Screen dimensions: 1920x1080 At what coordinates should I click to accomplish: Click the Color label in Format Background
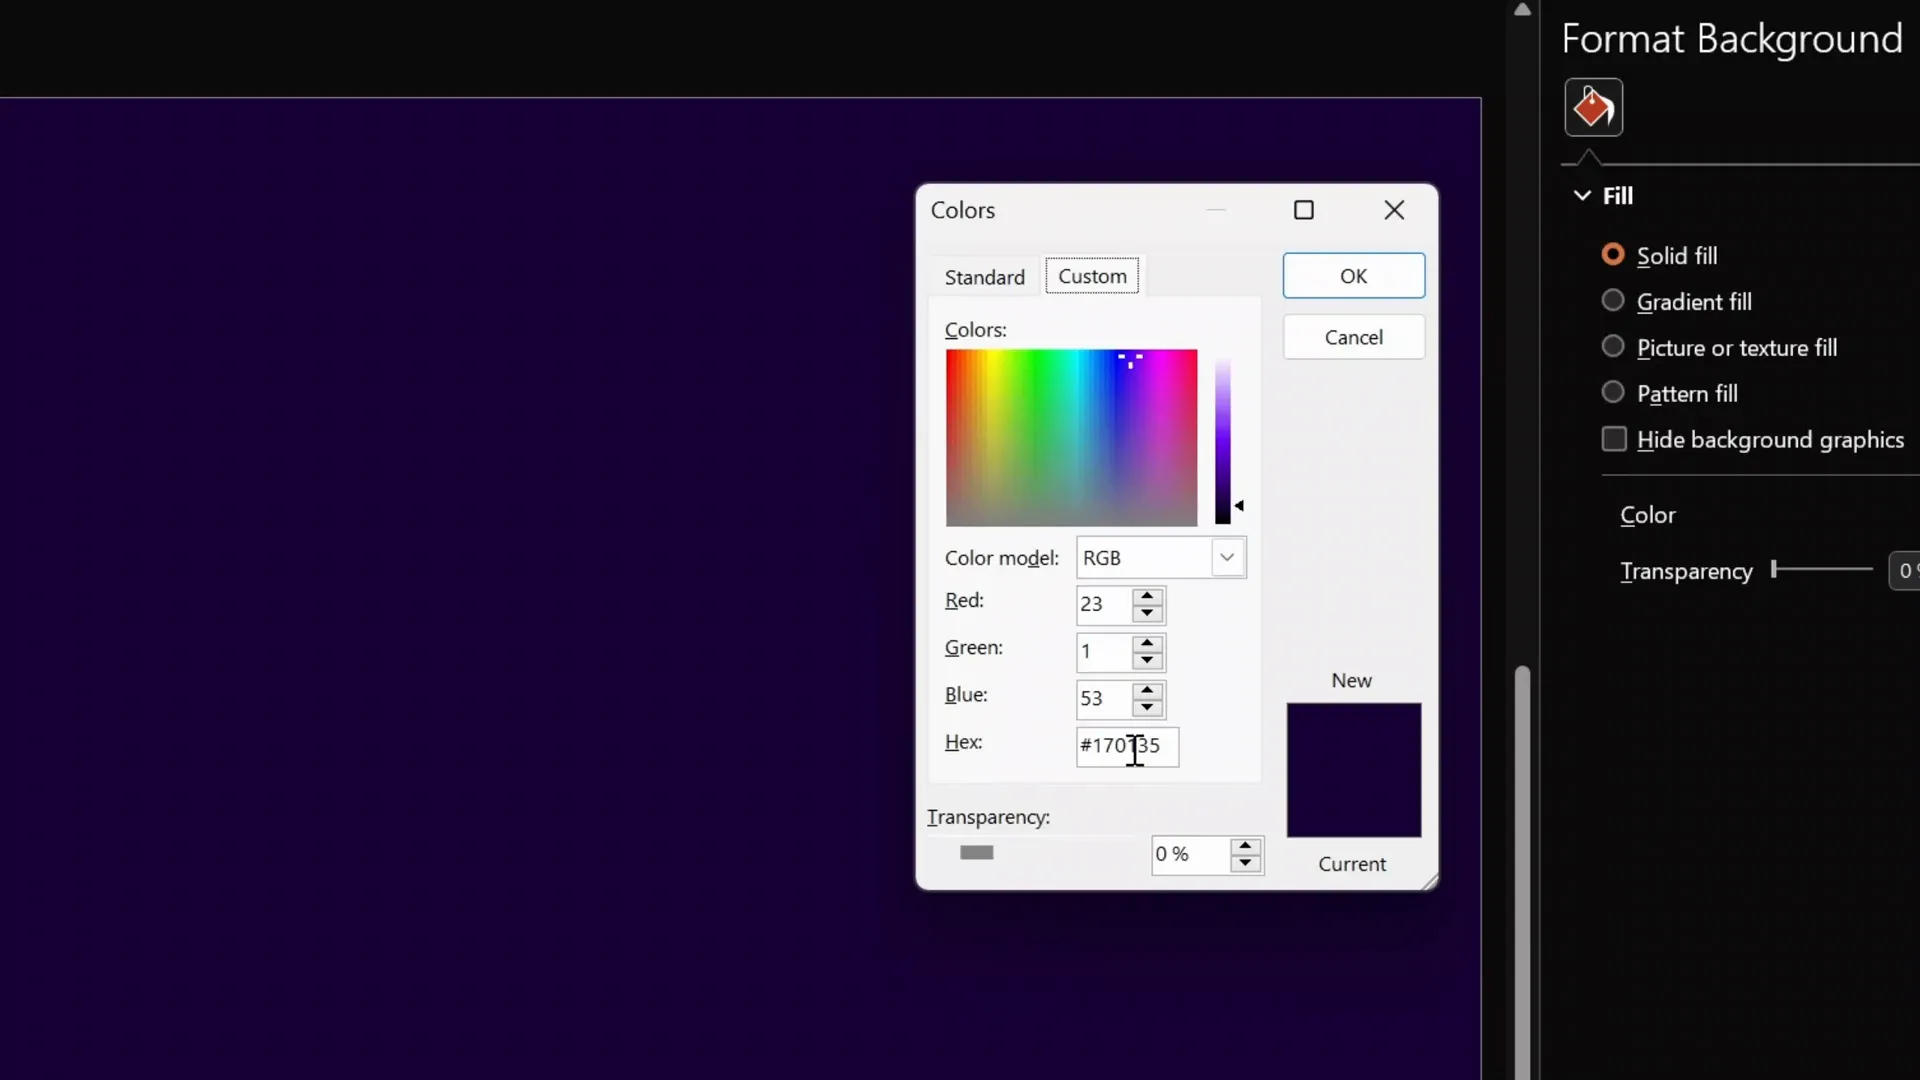pyautogui.click(x=1647, y=515)
